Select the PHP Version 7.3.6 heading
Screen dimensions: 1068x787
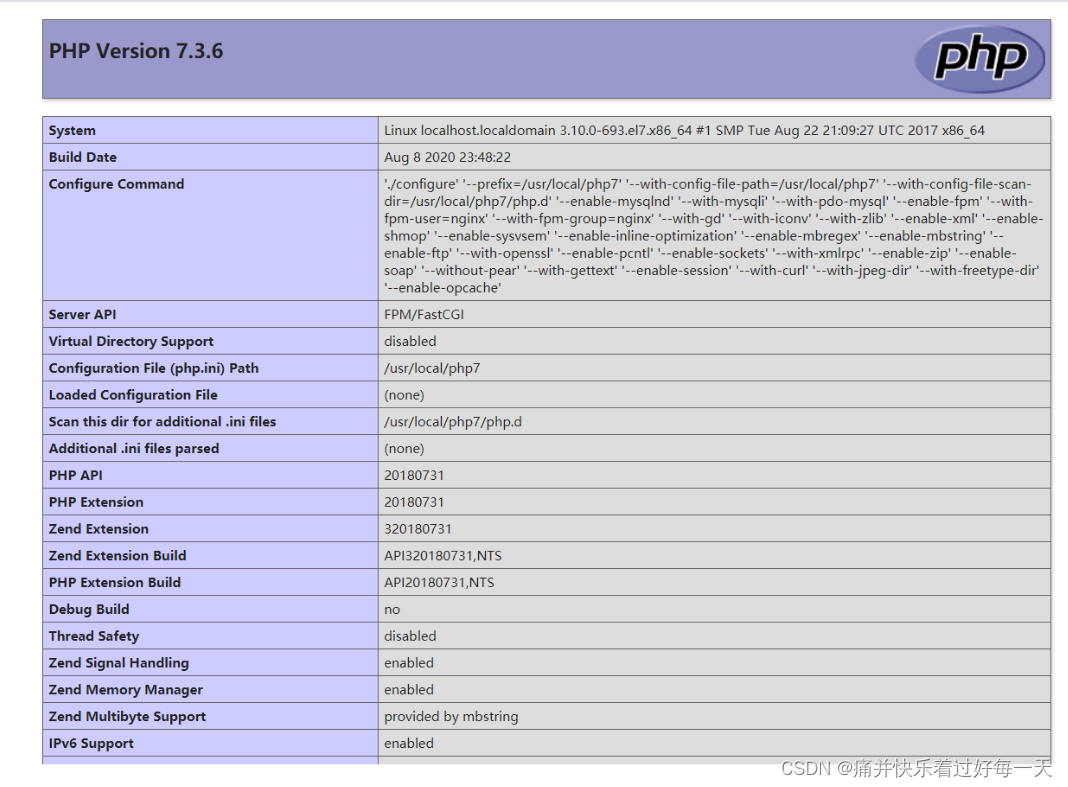(x=136, y=51)
